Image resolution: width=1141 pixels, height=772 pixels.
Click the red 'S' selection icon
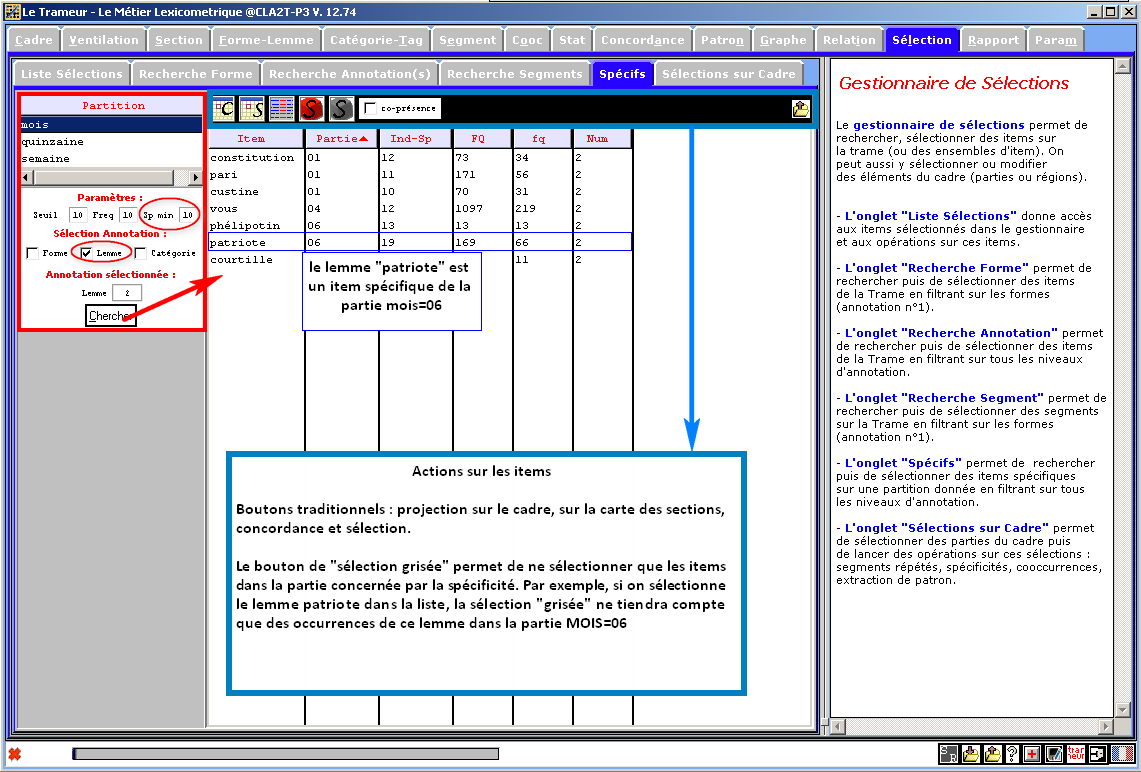click(311, 109)
